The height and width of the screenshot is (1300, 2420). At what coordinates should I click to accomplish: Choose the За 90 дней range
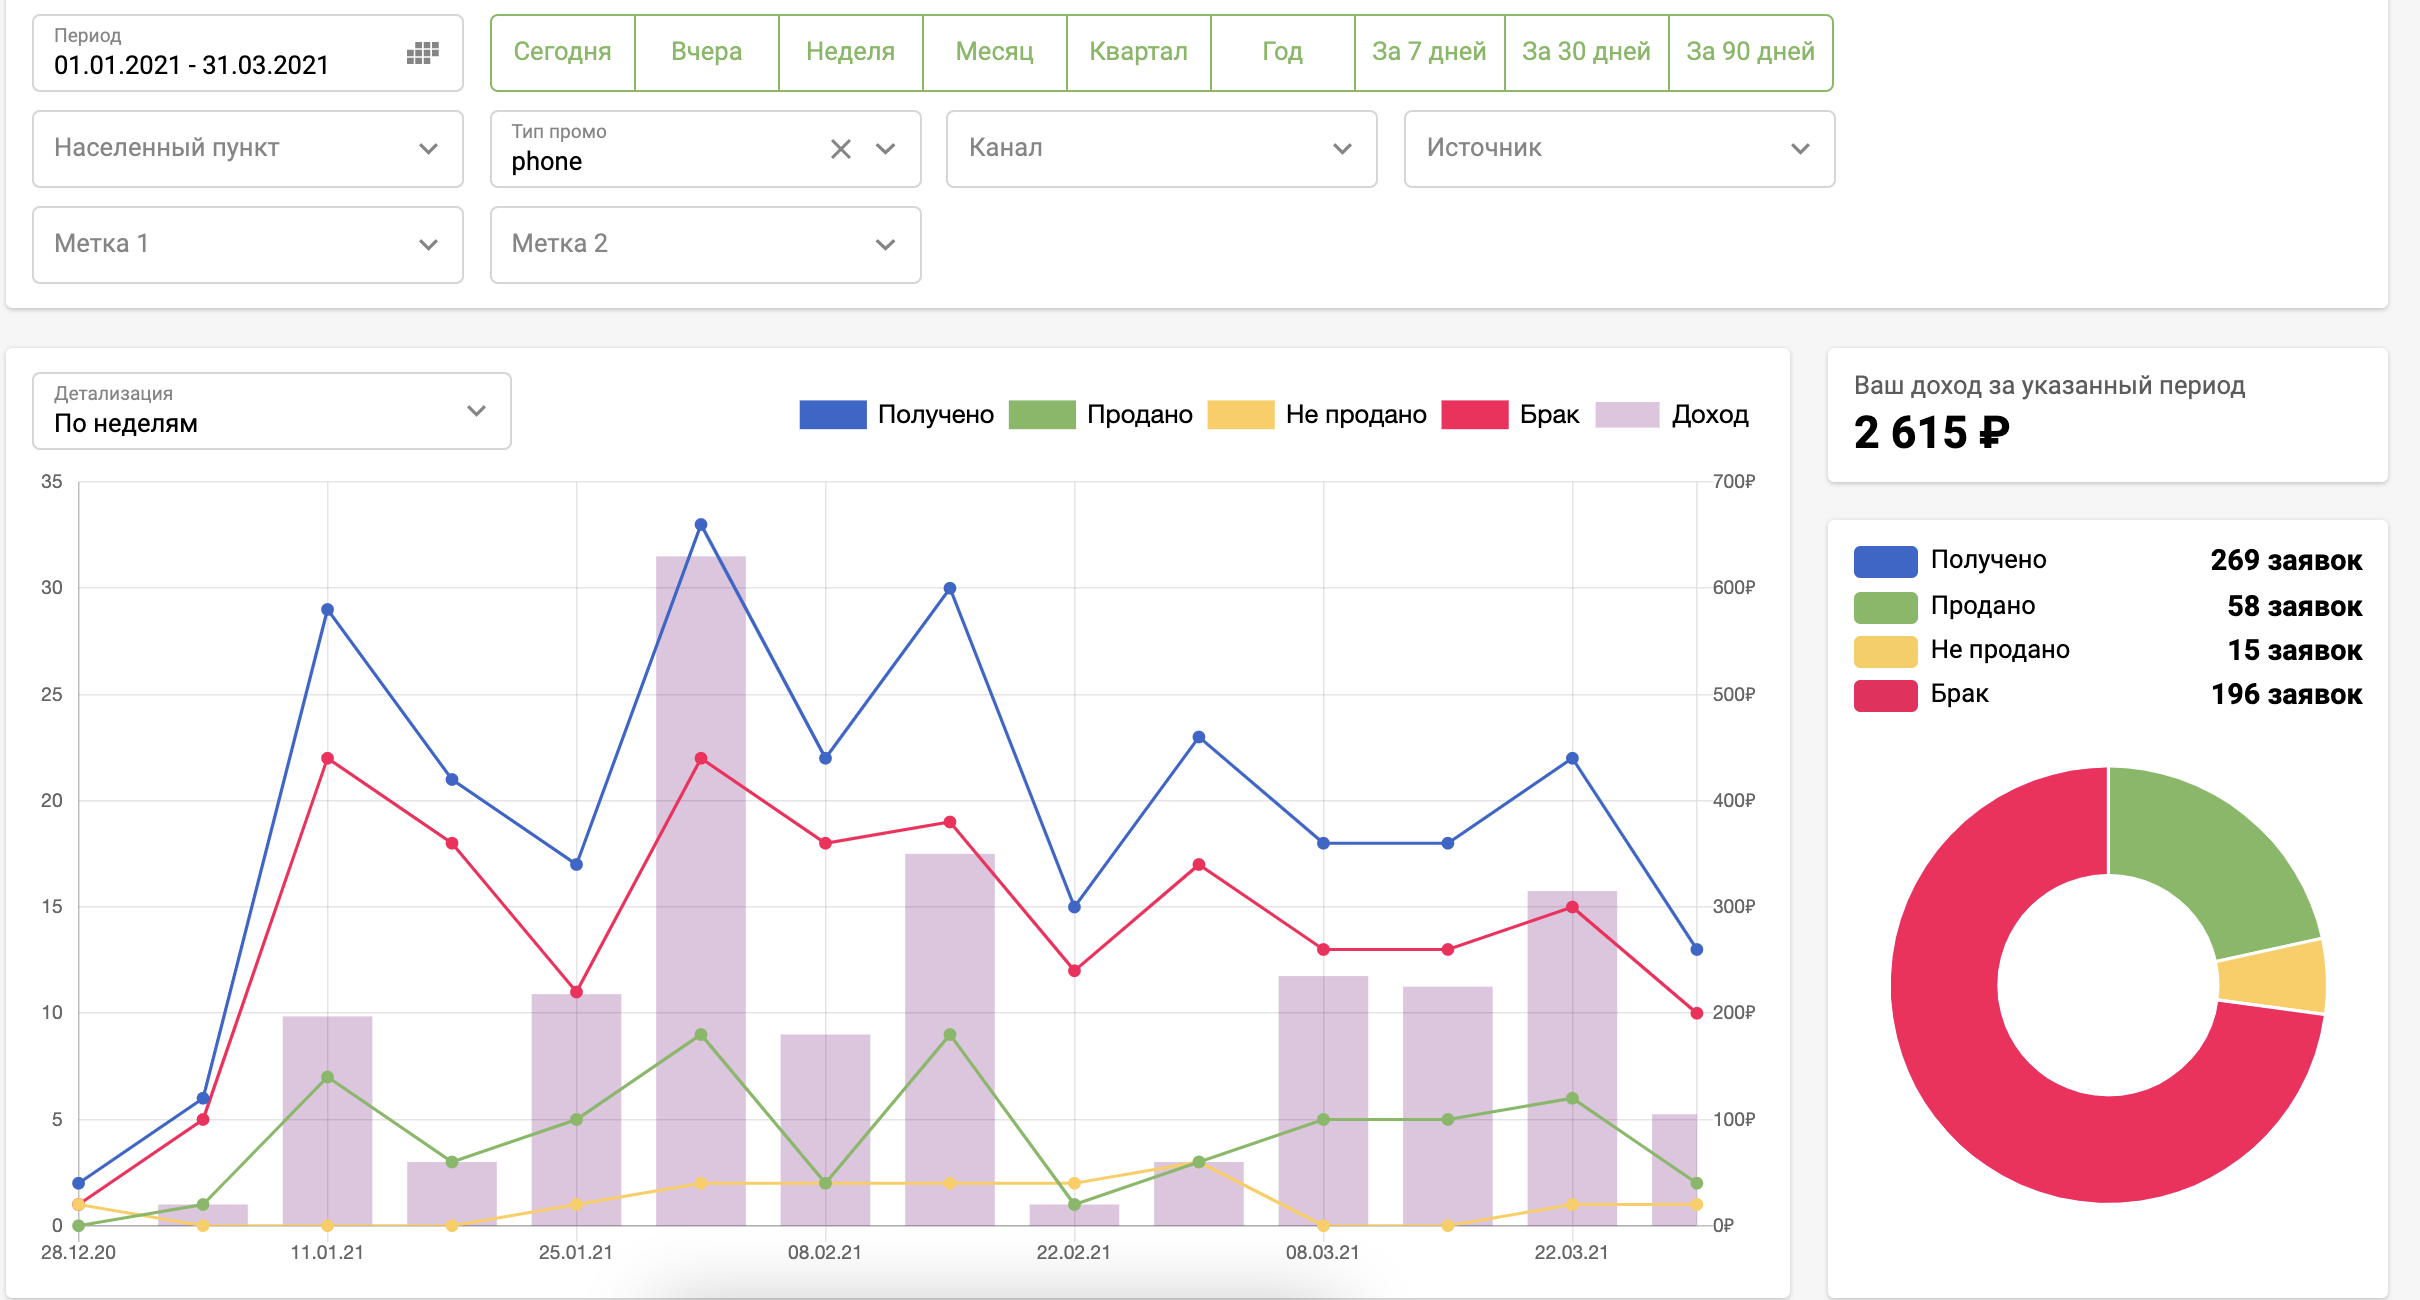click(x=1750, y=52)
